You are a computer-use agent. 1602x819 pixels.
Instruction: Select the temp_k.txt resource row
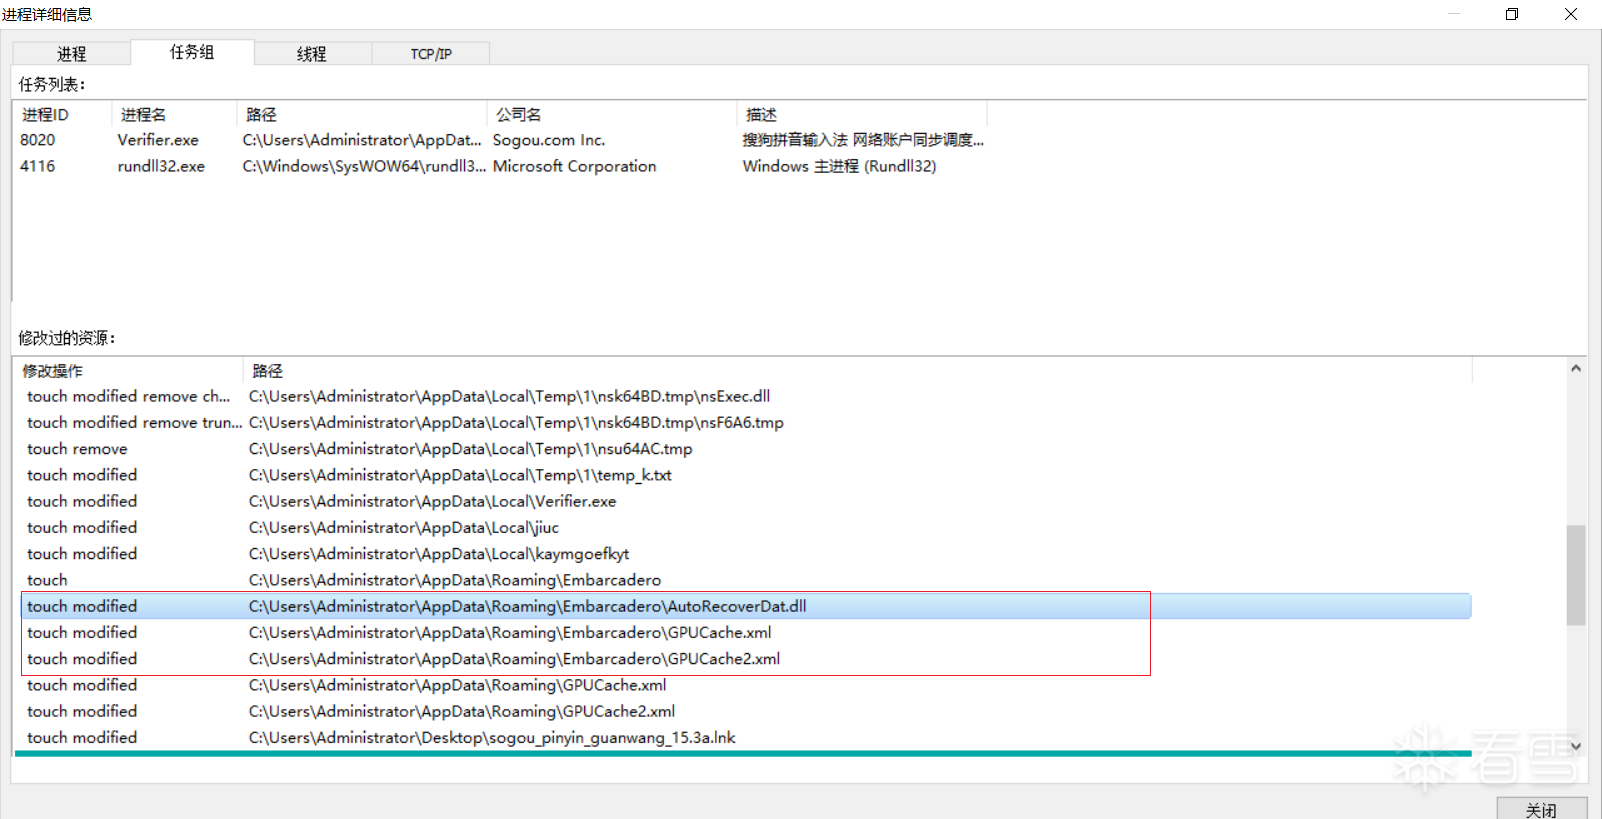pos(460,475)
